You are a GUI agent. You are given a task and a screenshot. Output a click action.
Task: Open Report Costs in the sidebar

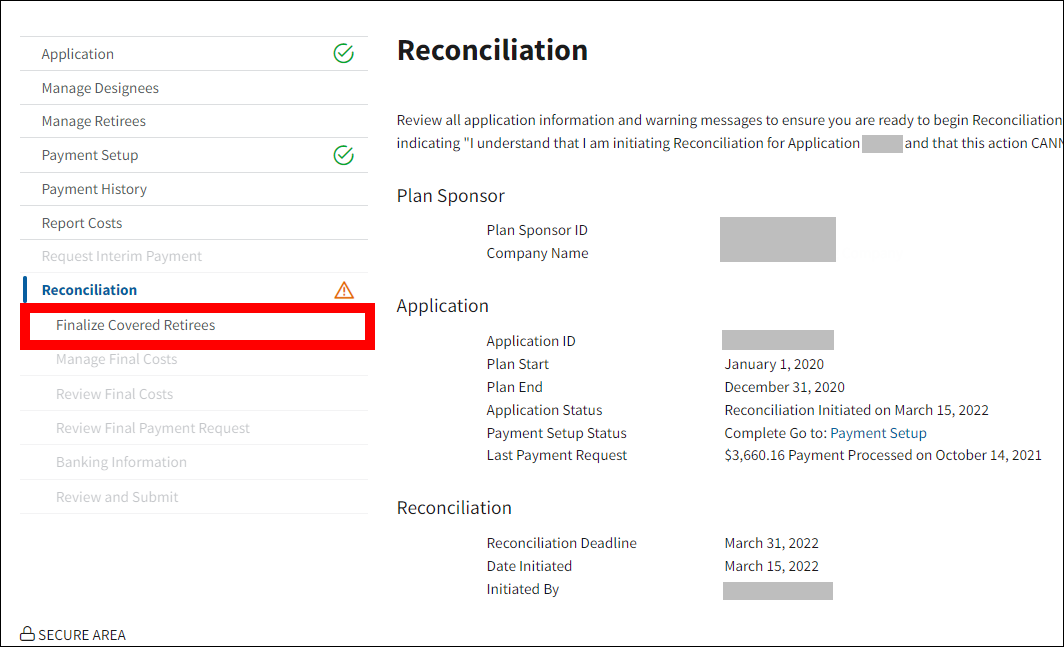82,223
